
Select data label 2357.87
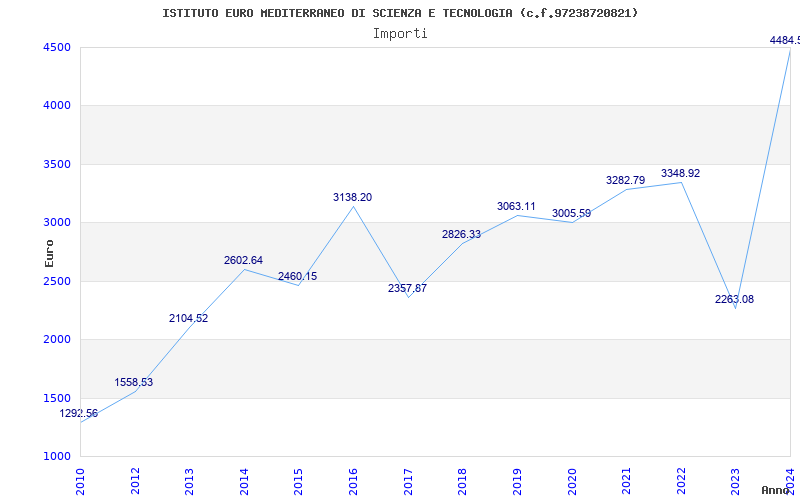(x=407, y=288)
